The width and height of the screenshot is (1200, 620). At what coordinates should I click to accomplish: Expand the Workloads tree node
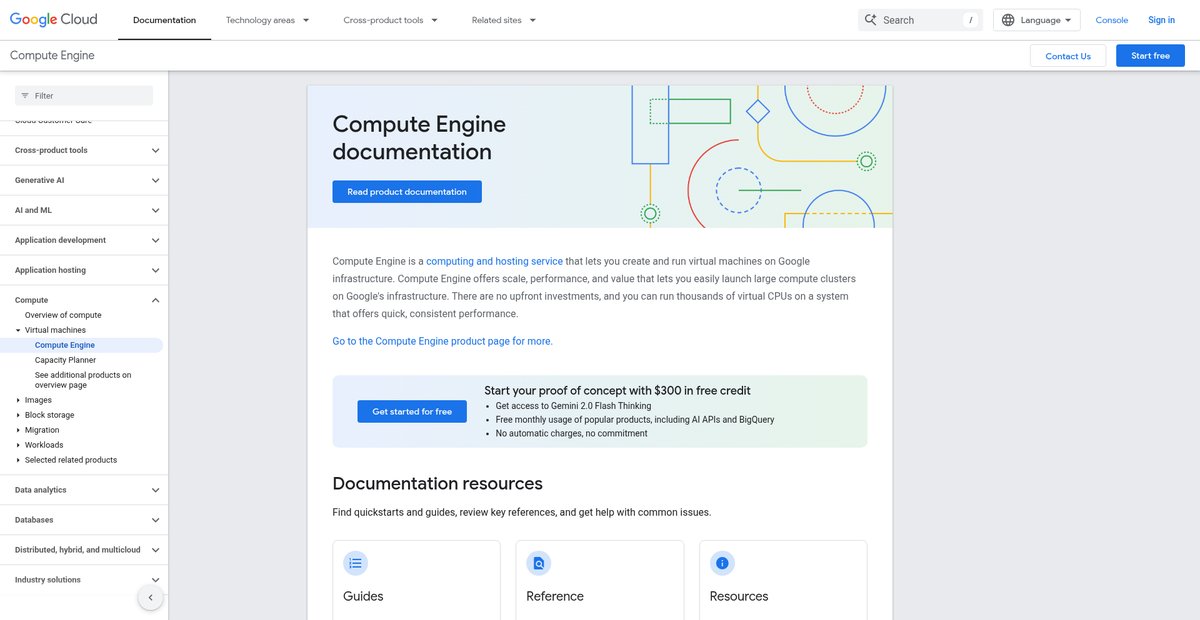click(x=18, y=445)
